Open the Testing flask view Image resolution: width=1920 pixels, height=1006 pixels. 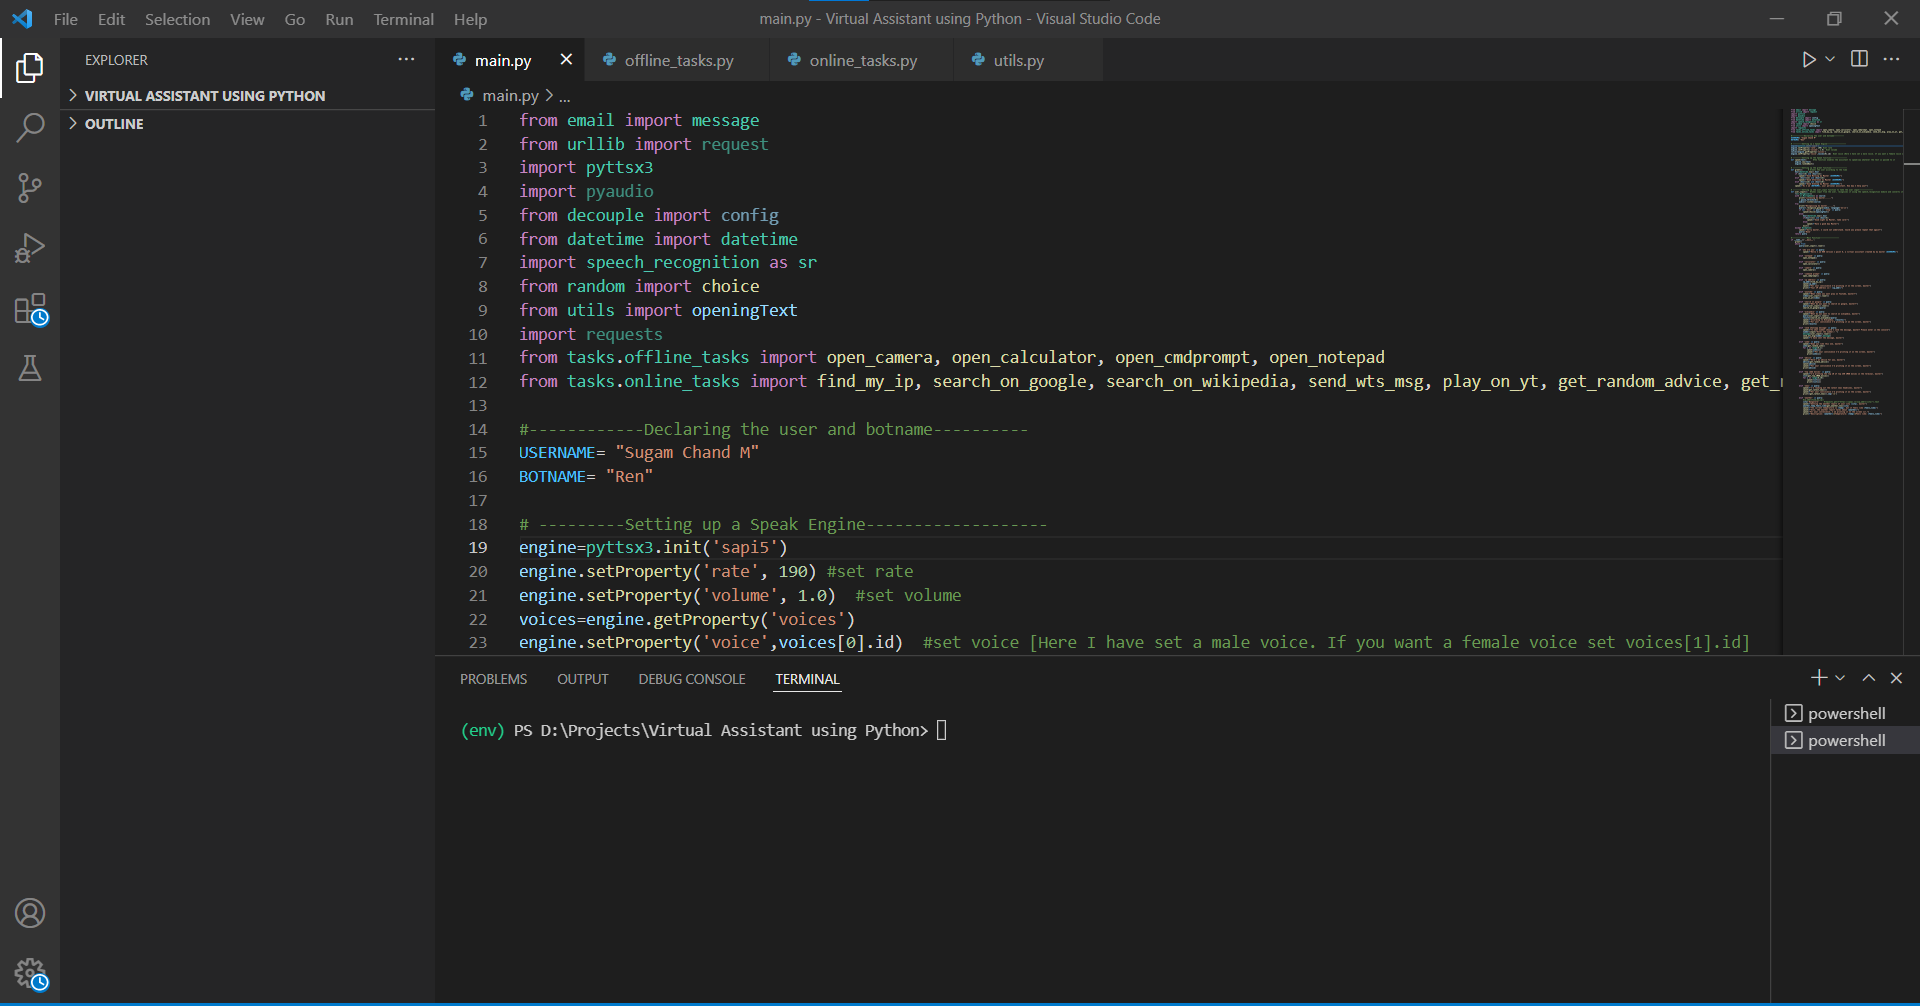[x=30, y=369]
